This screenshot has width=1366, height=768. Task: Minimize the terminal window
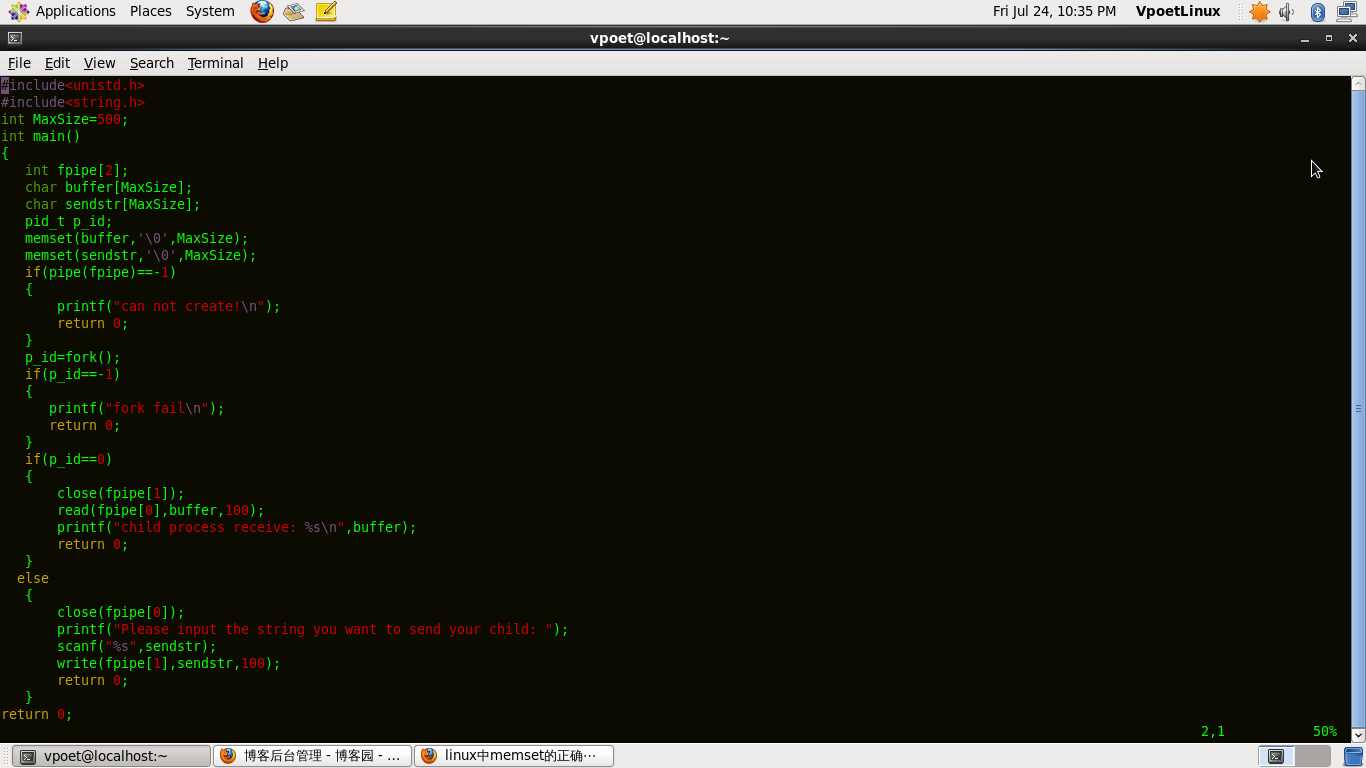tap(1306, 38)
